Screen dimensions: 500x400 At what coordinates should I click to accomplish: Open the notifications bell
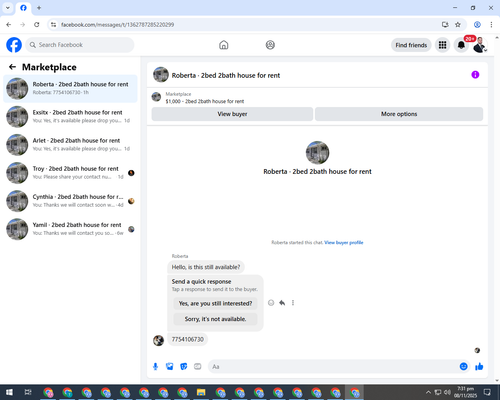click(461, 45)
